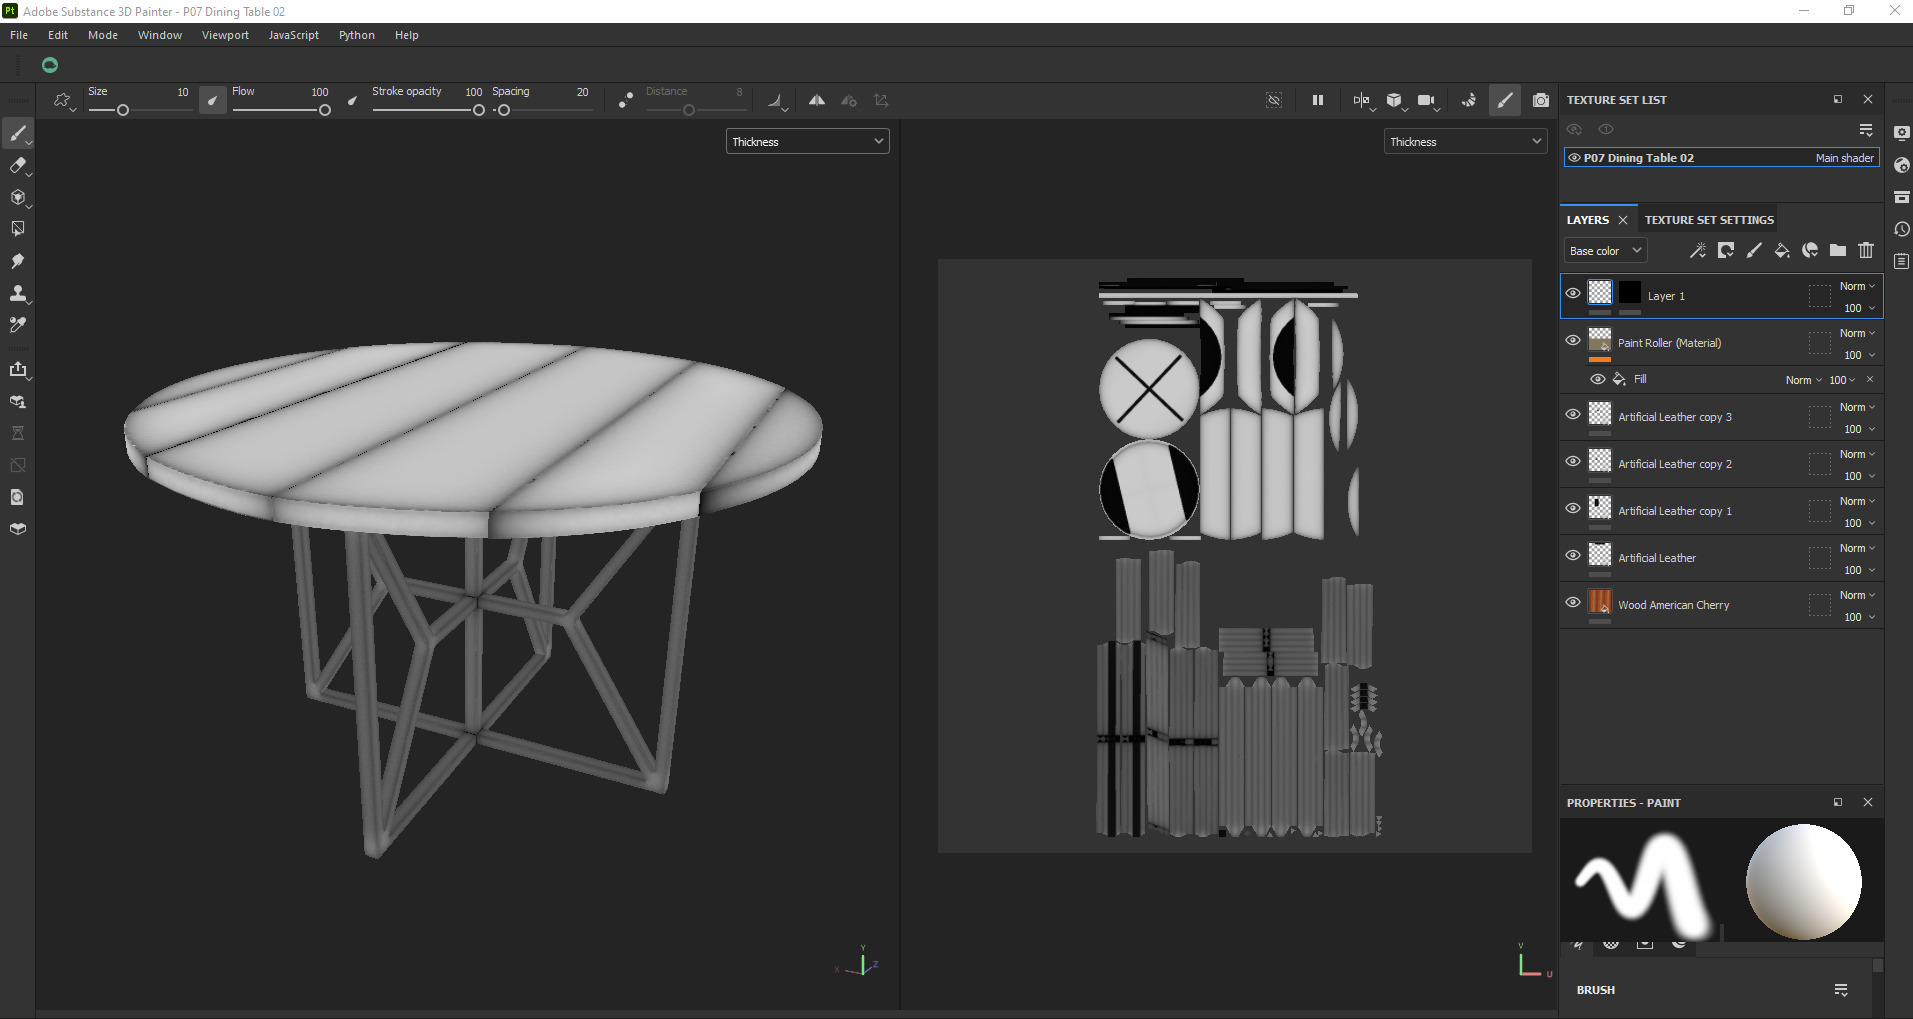Open the Edit menu

point(58,35)
